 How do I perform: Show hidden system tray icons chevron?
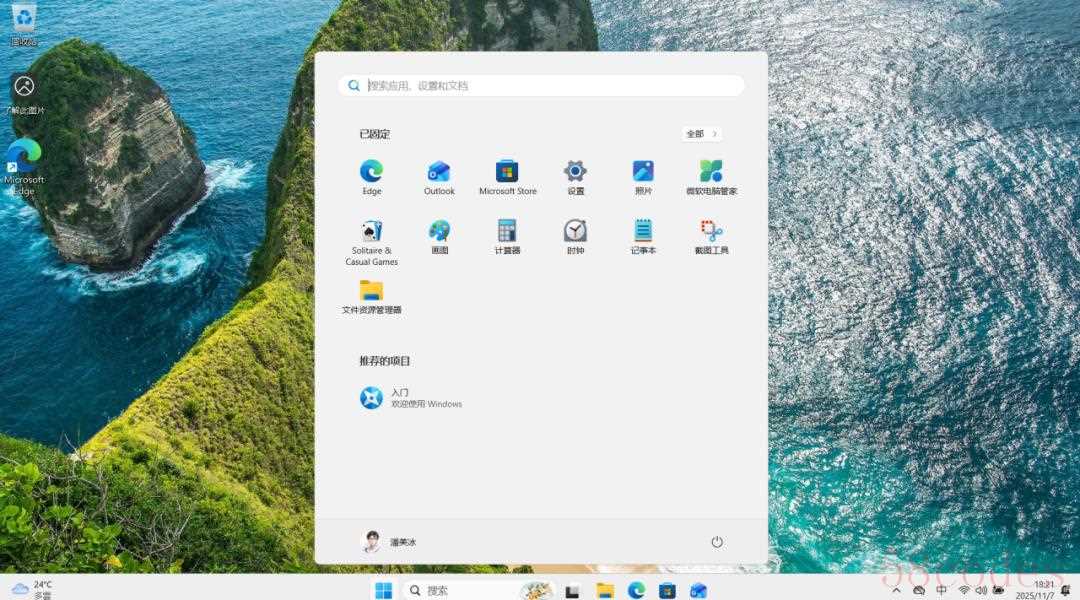(x=896, y=590)
